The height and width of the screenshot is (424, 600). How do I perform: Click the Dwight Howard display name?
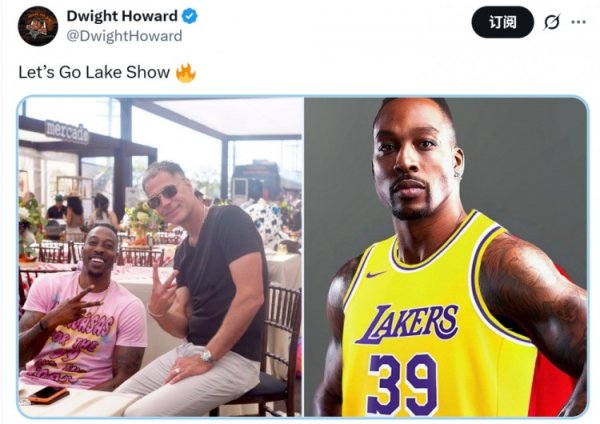click(122, 16)
